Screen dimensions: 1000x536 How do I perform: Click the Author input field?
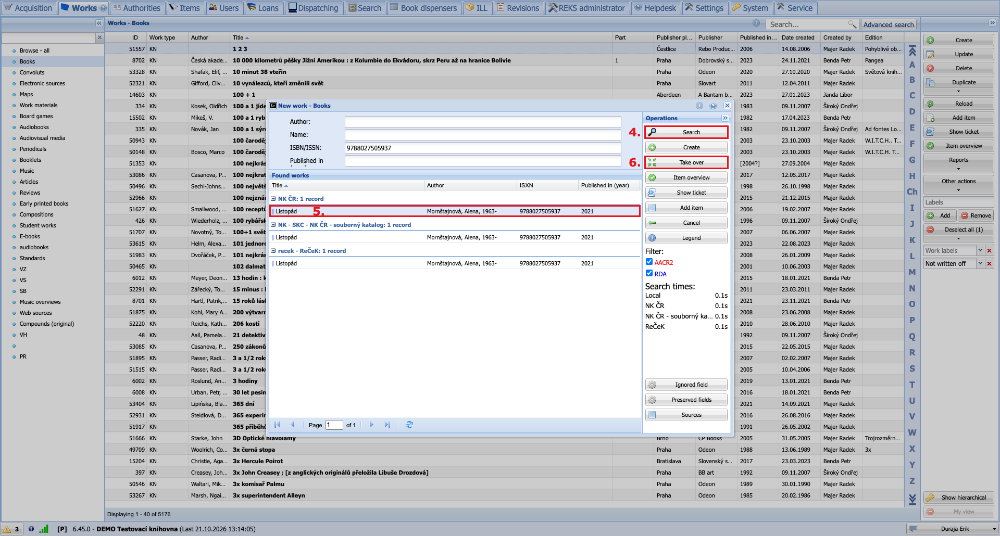[x=483, y=122]
